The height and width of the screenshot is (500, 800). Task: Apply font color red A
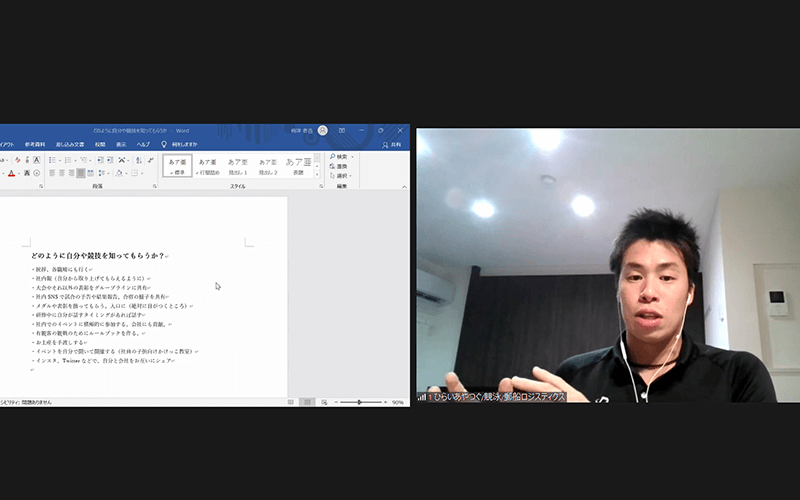pyautogui.click(x=11, y=173)
